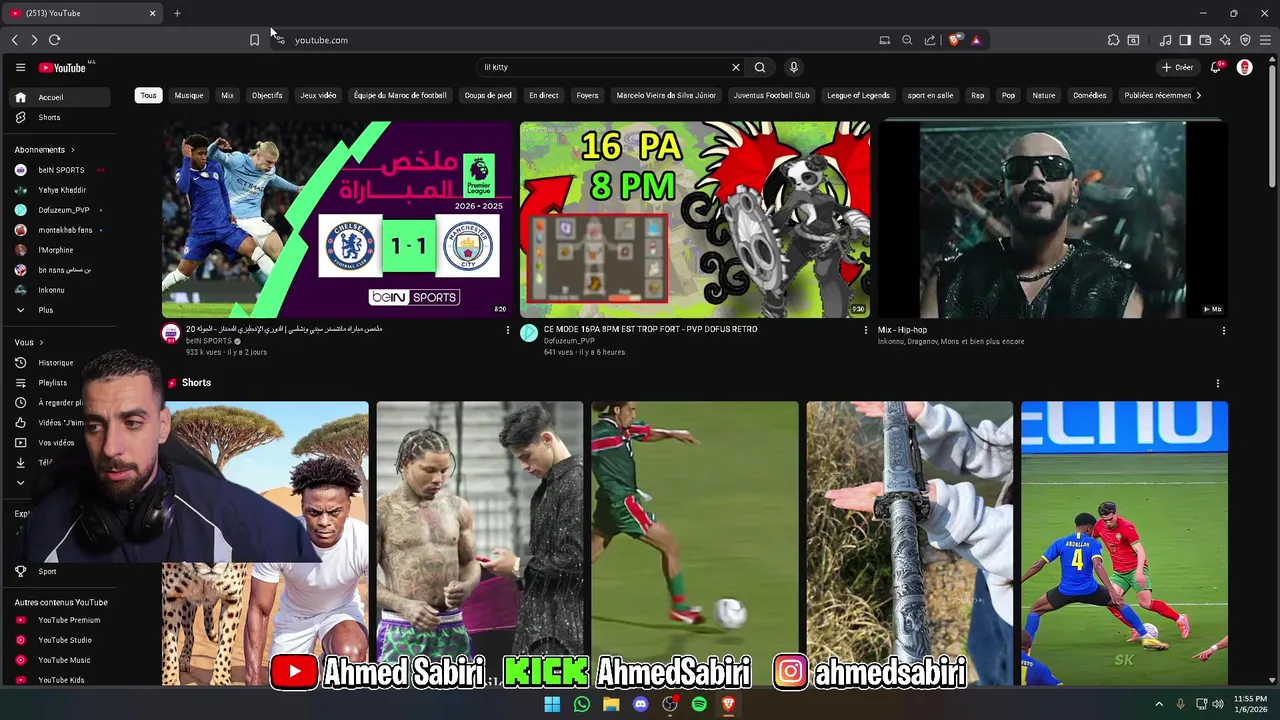This screenshot has height=720, width=1280.
Task: Open Spotify from the taskbar
Action: click(x=699, y=704)
